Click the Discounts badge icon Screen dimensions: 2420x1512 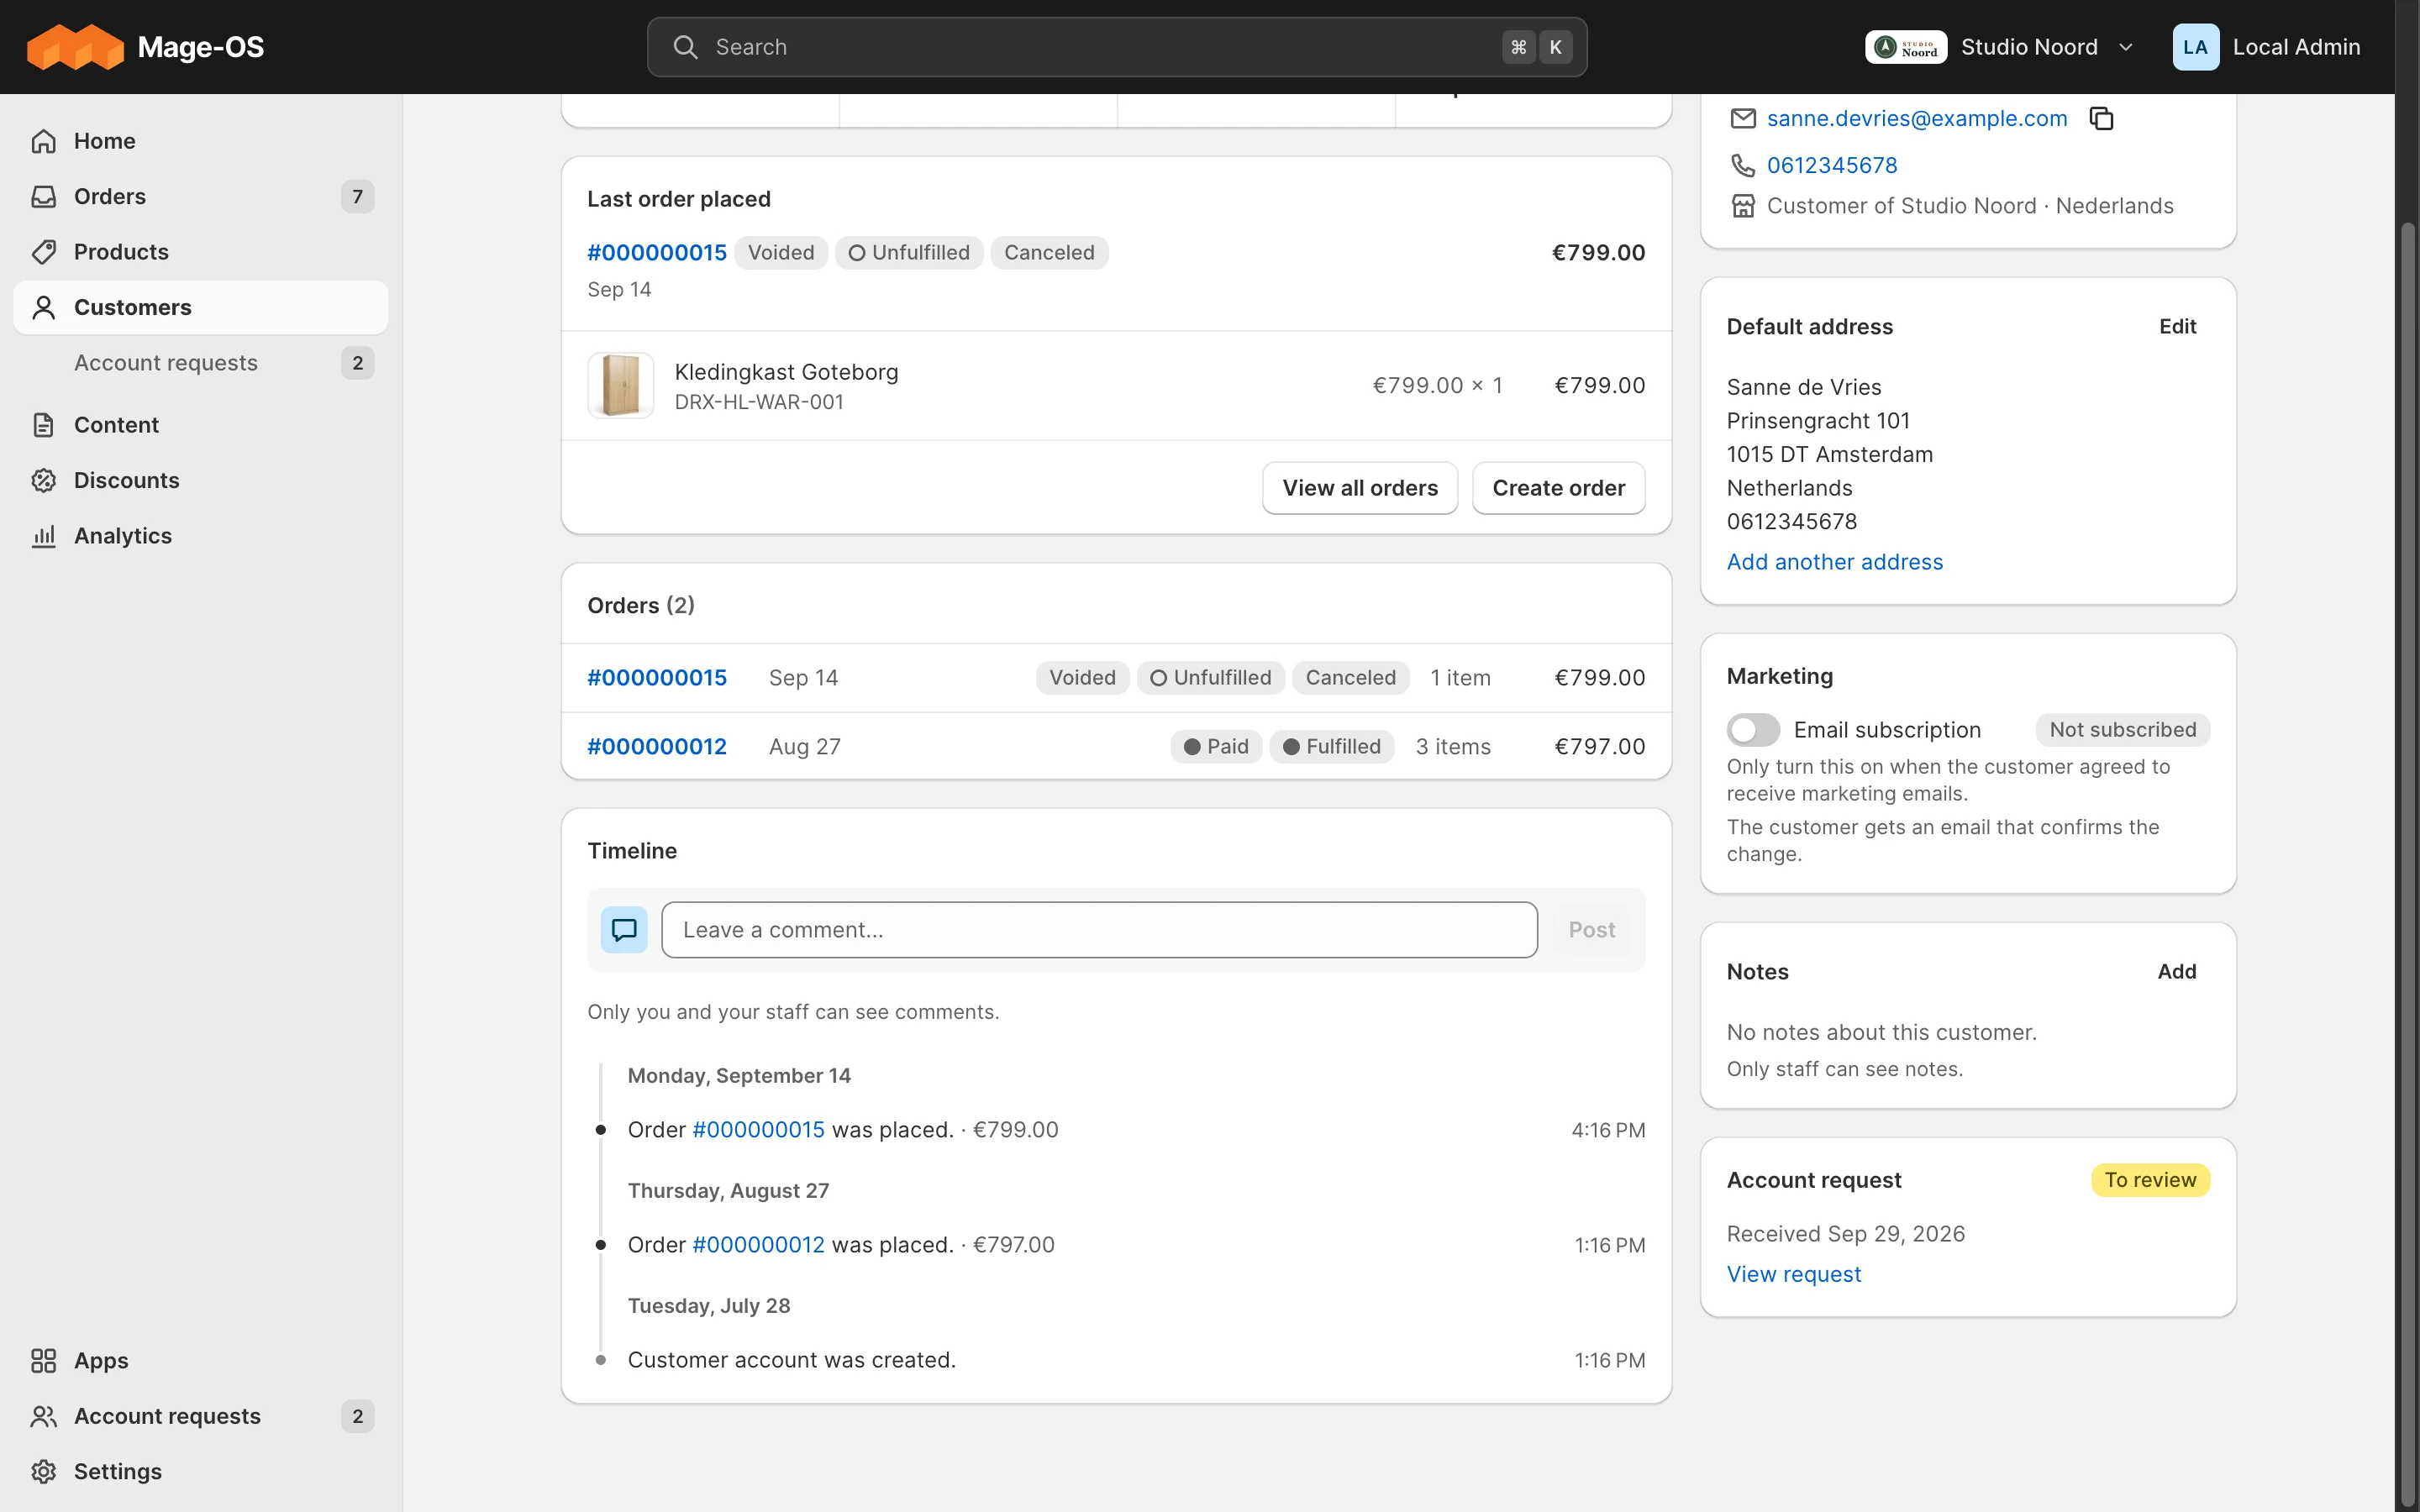[43, 480]
